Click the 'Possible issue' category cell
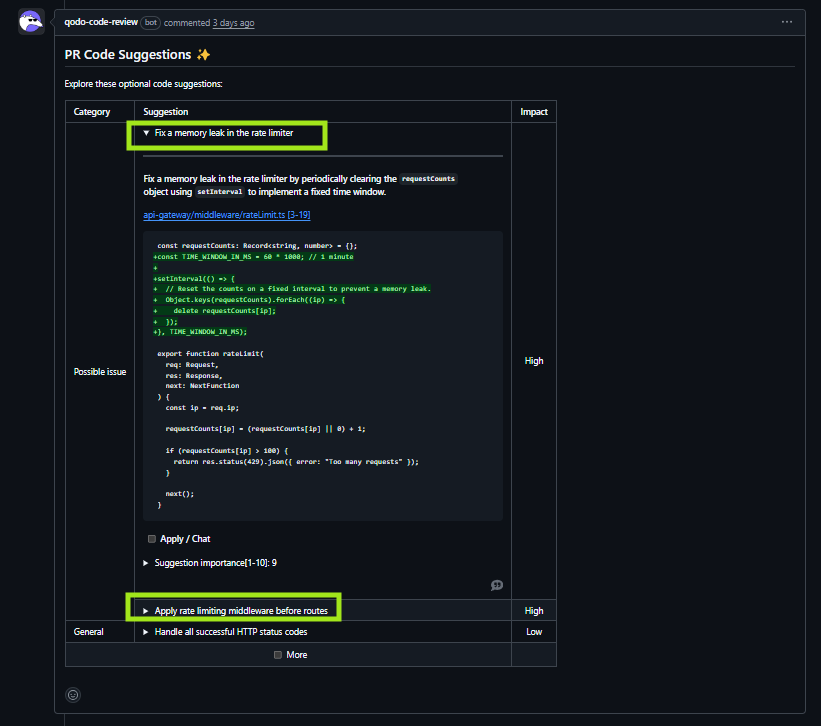 (x=100, y=372)
